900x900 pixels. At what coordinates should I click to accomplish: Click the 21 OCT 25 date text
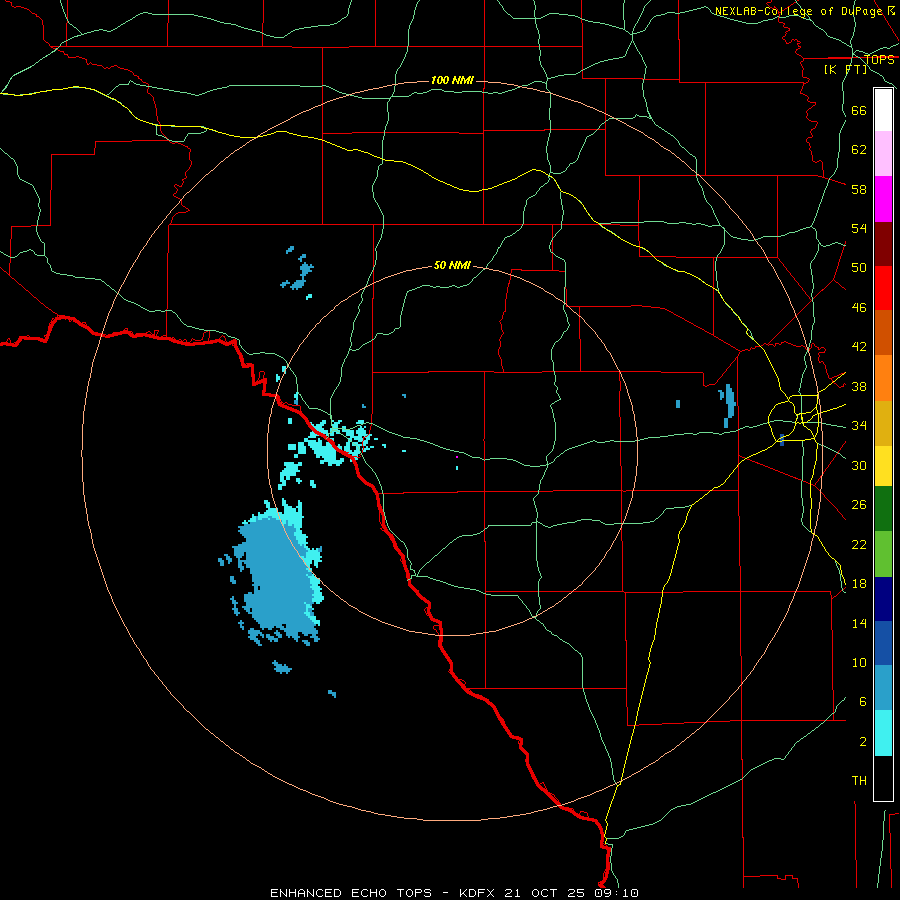[x=544, y=893]
